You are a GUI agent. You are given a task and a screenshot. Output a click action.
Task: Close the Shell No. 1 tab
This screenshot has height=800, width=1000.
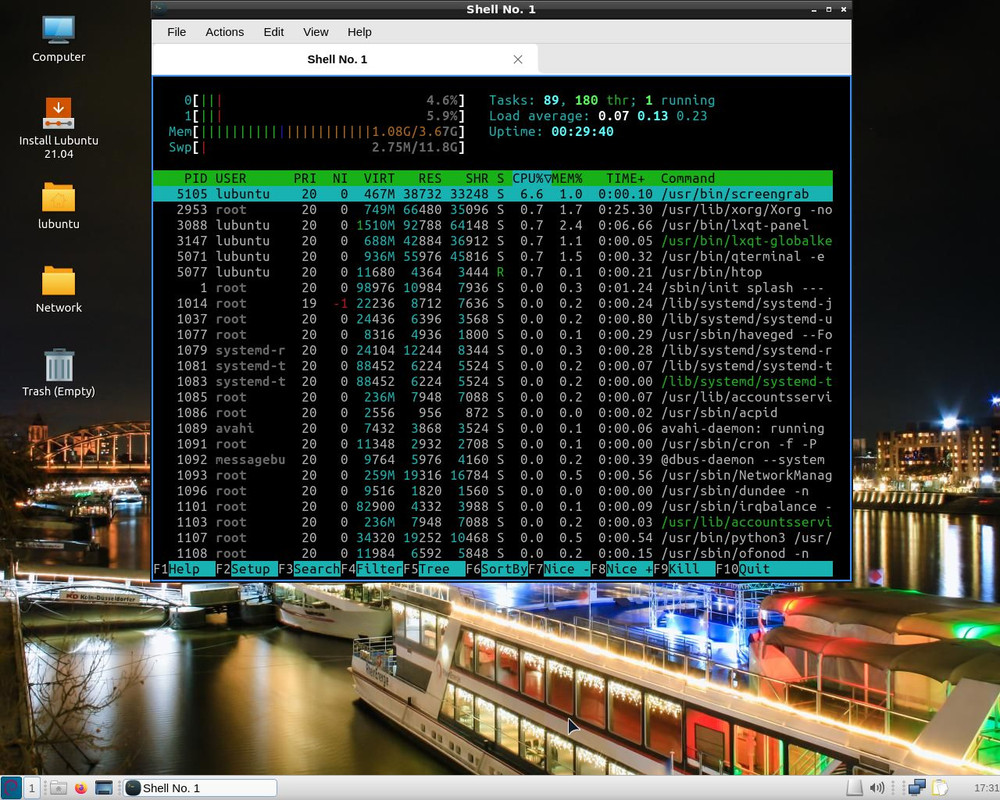coord(518,59)
